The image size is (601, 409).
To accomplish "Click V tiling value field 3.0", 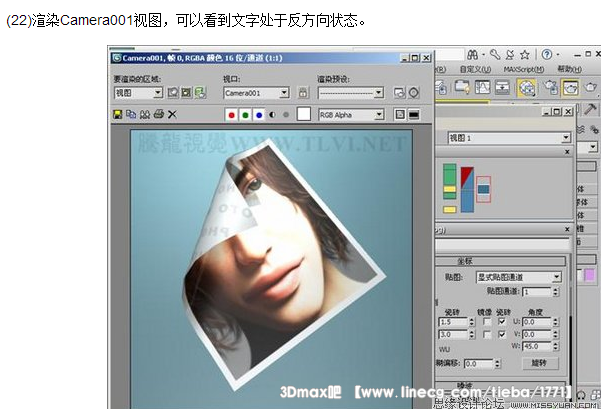I will 453,335.
